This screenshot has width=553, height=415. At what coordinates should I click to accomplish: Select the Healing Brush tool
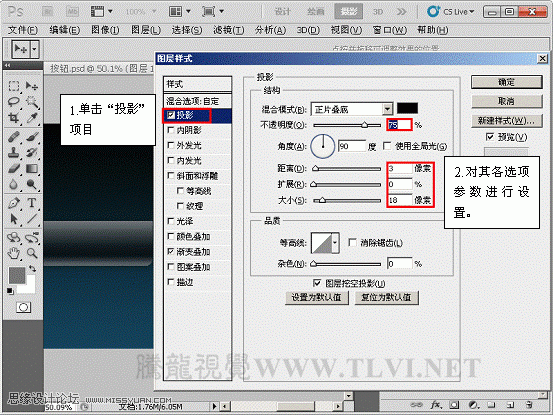click(14, 137)
